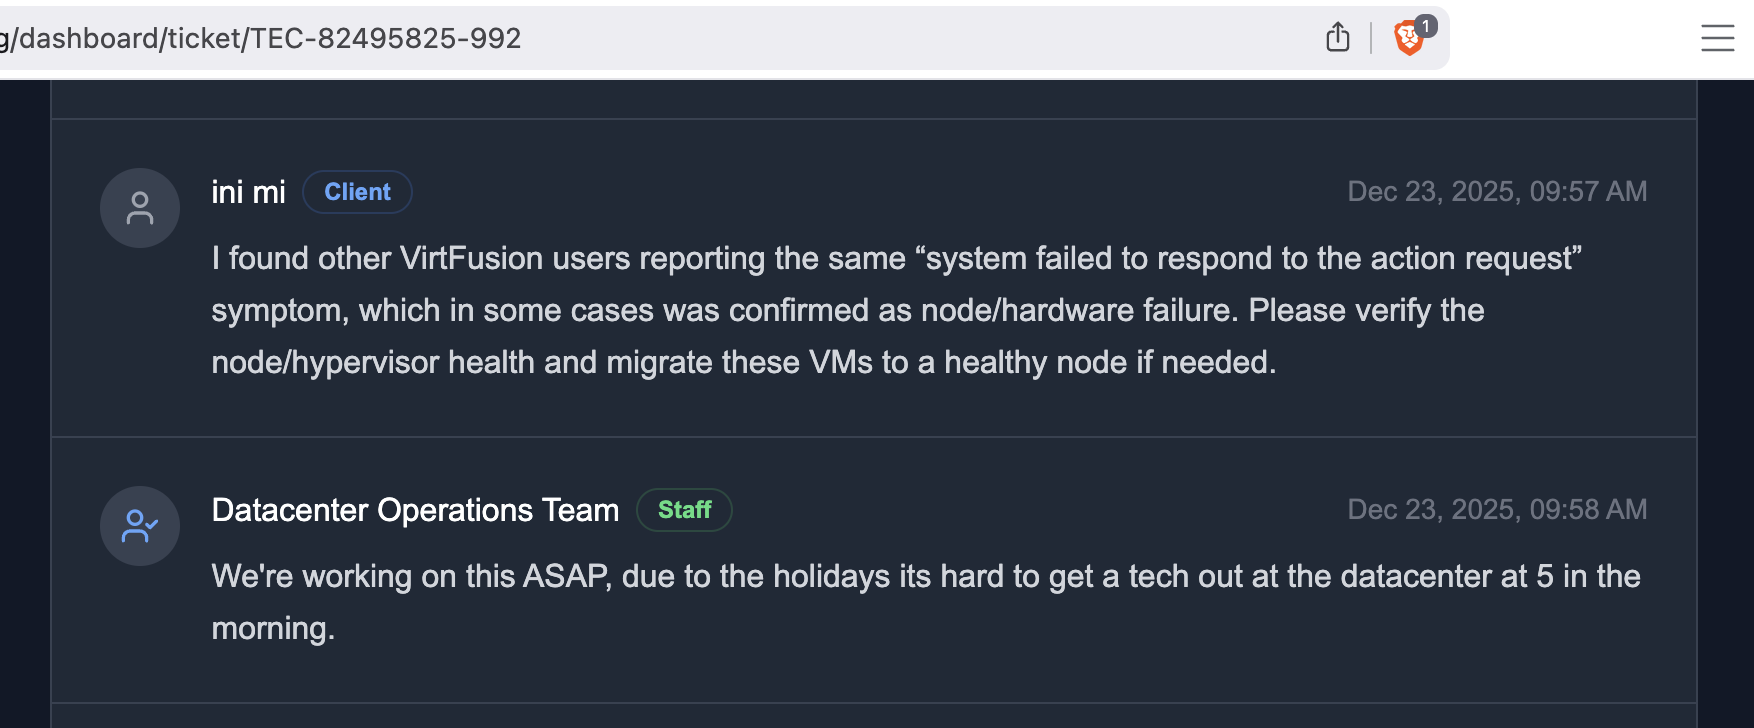Open the browser hamburger menu
1754x728 pixels.
click(x=1717, y=38)
